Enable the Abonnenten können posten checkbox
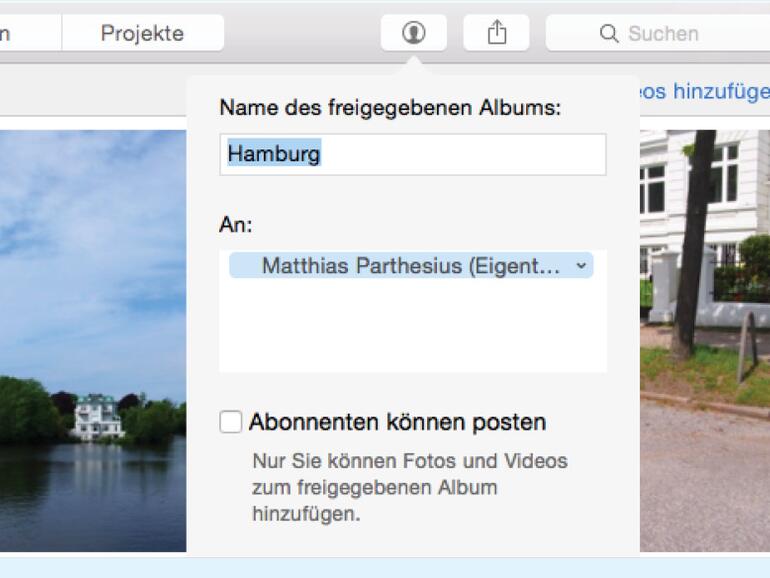Viewport: 770px width, 578px height. tap(231, 422)
